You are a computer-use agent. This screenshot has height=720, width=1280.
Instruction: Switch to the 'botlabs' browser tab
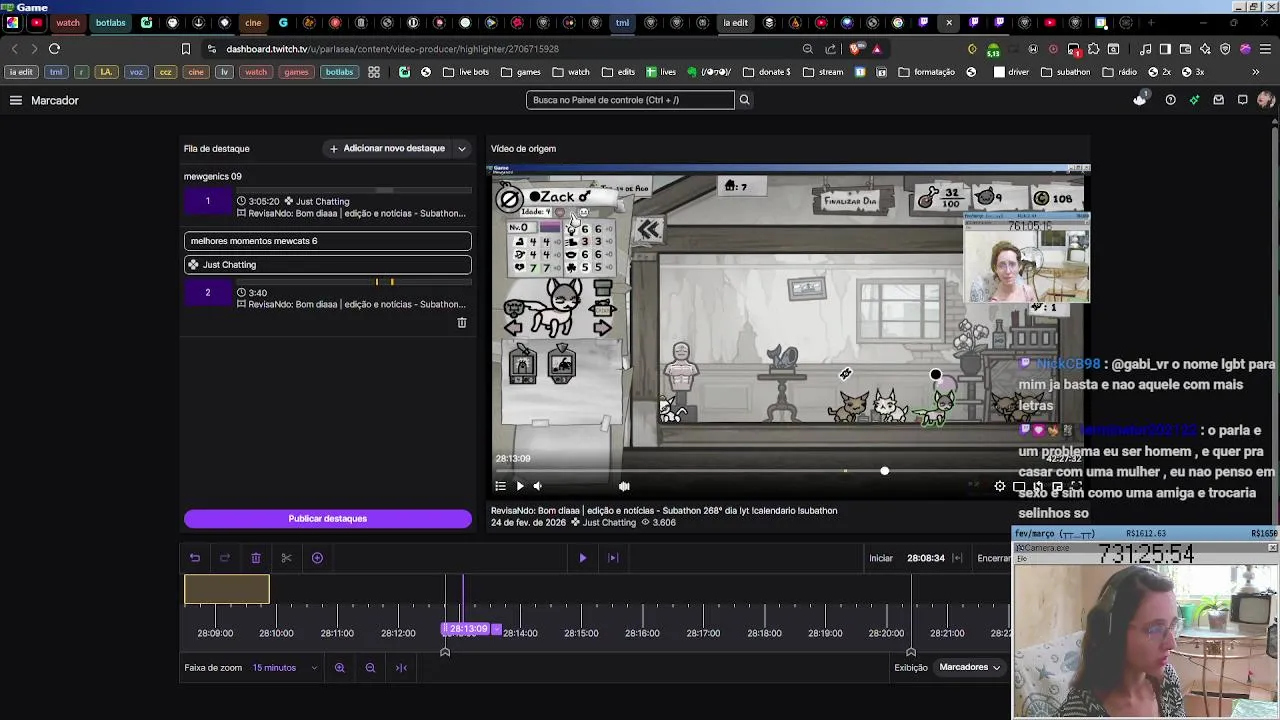(111, 23)
